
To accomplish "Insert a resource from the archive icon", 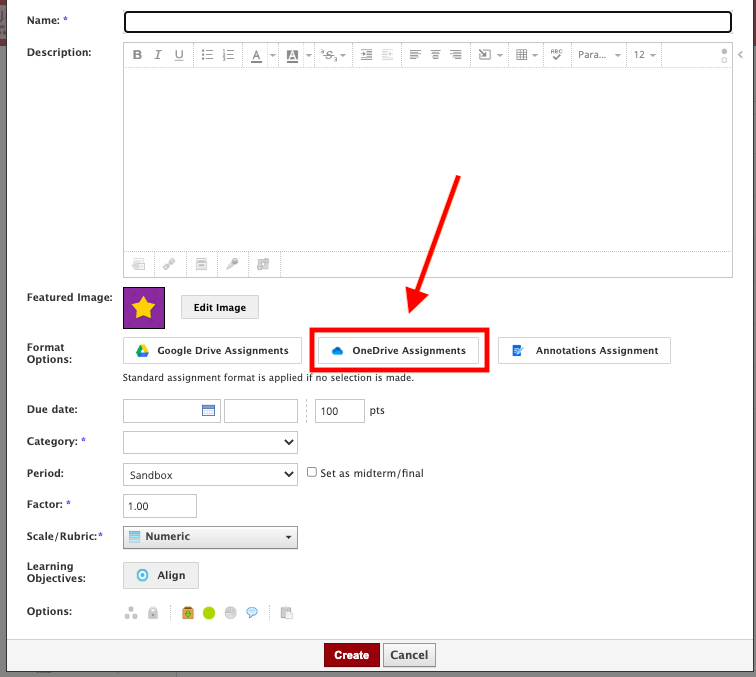I will click(201, 264).
